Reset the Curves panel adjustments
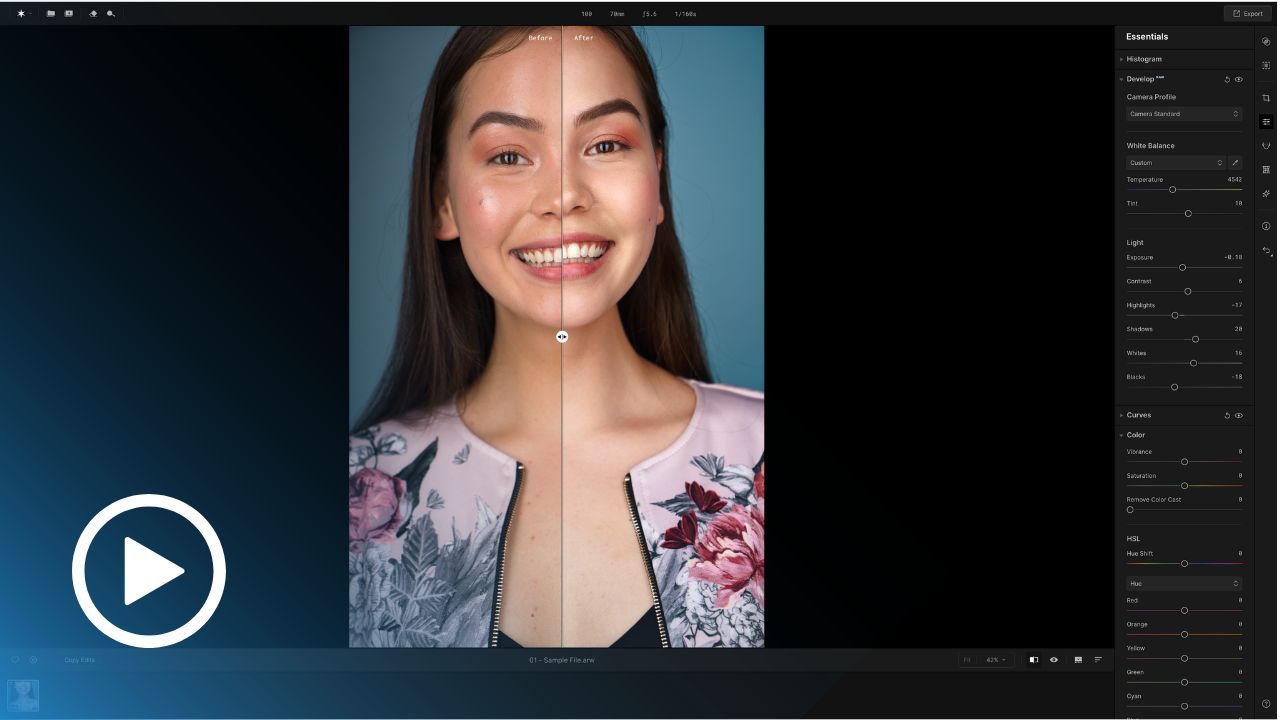This screenshot has height=720, width=1280. 1227,415
